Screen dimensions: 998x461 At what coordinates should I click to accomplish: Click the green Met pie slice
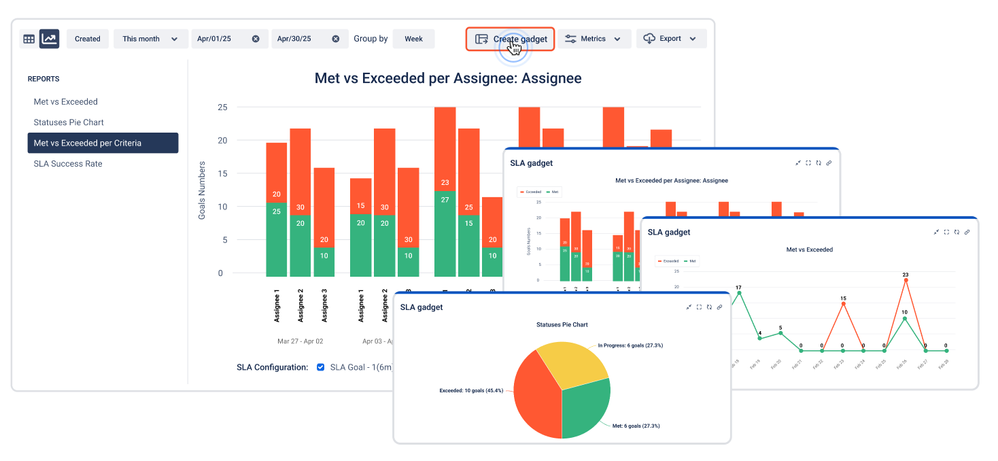[586, 408]
